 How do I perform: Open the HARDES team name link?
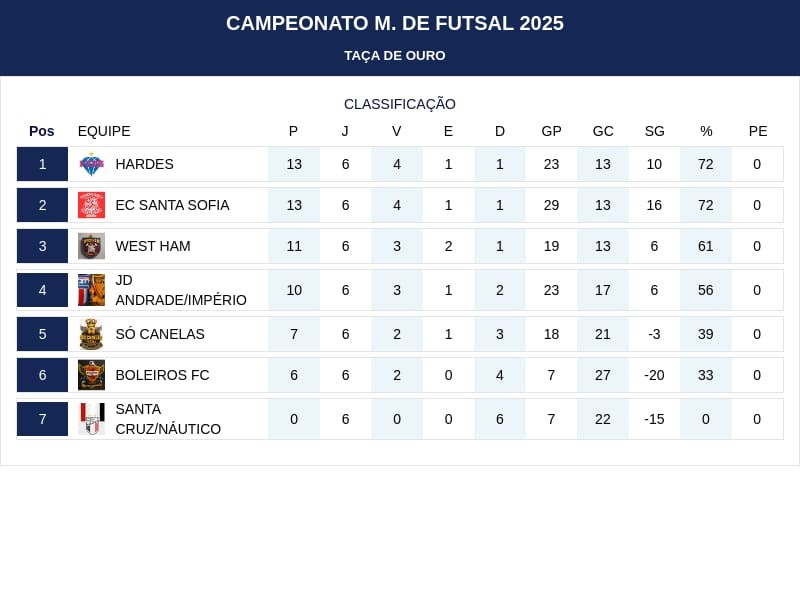tap(144, 164)
